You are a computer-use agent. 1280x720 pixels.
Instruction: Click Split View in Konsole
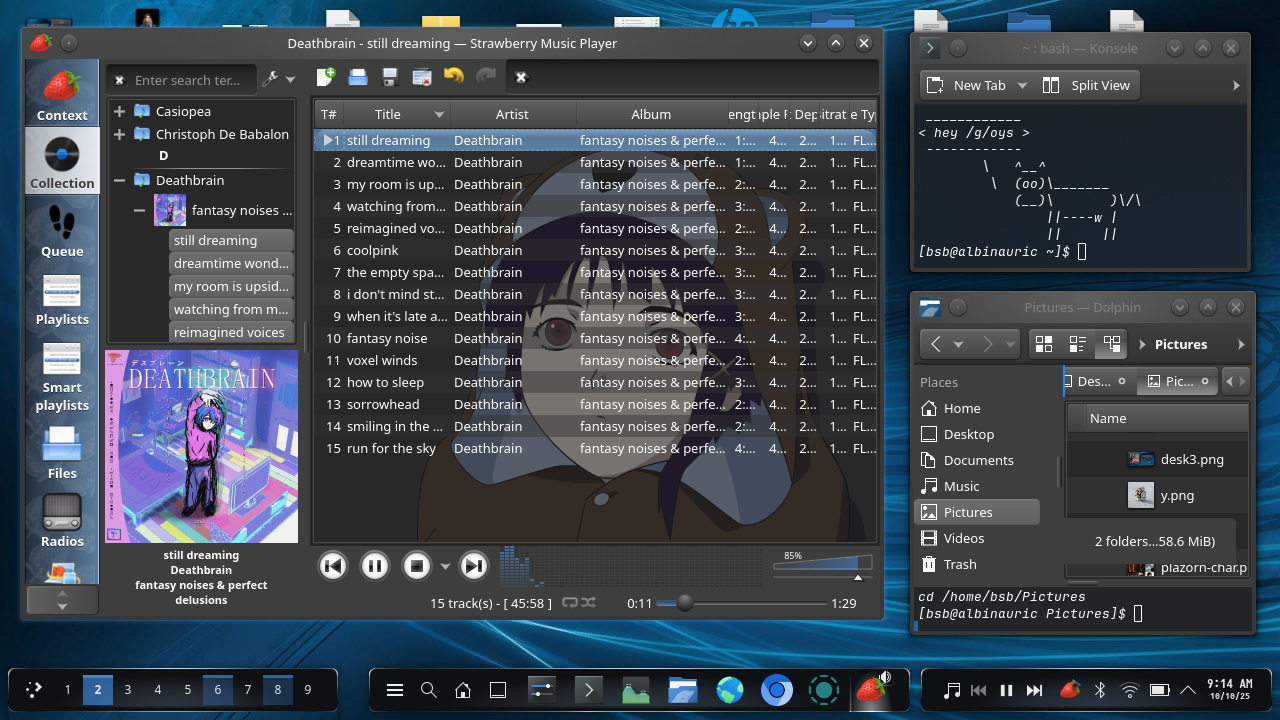point(1087,85)
